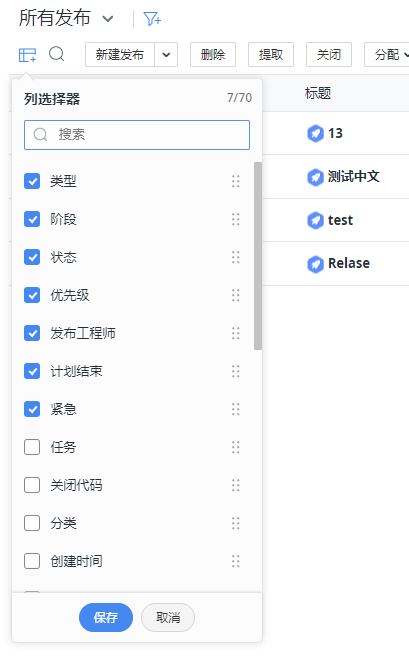
Task: Enable the 任务 column checkbox
Action: coord(32,447)
